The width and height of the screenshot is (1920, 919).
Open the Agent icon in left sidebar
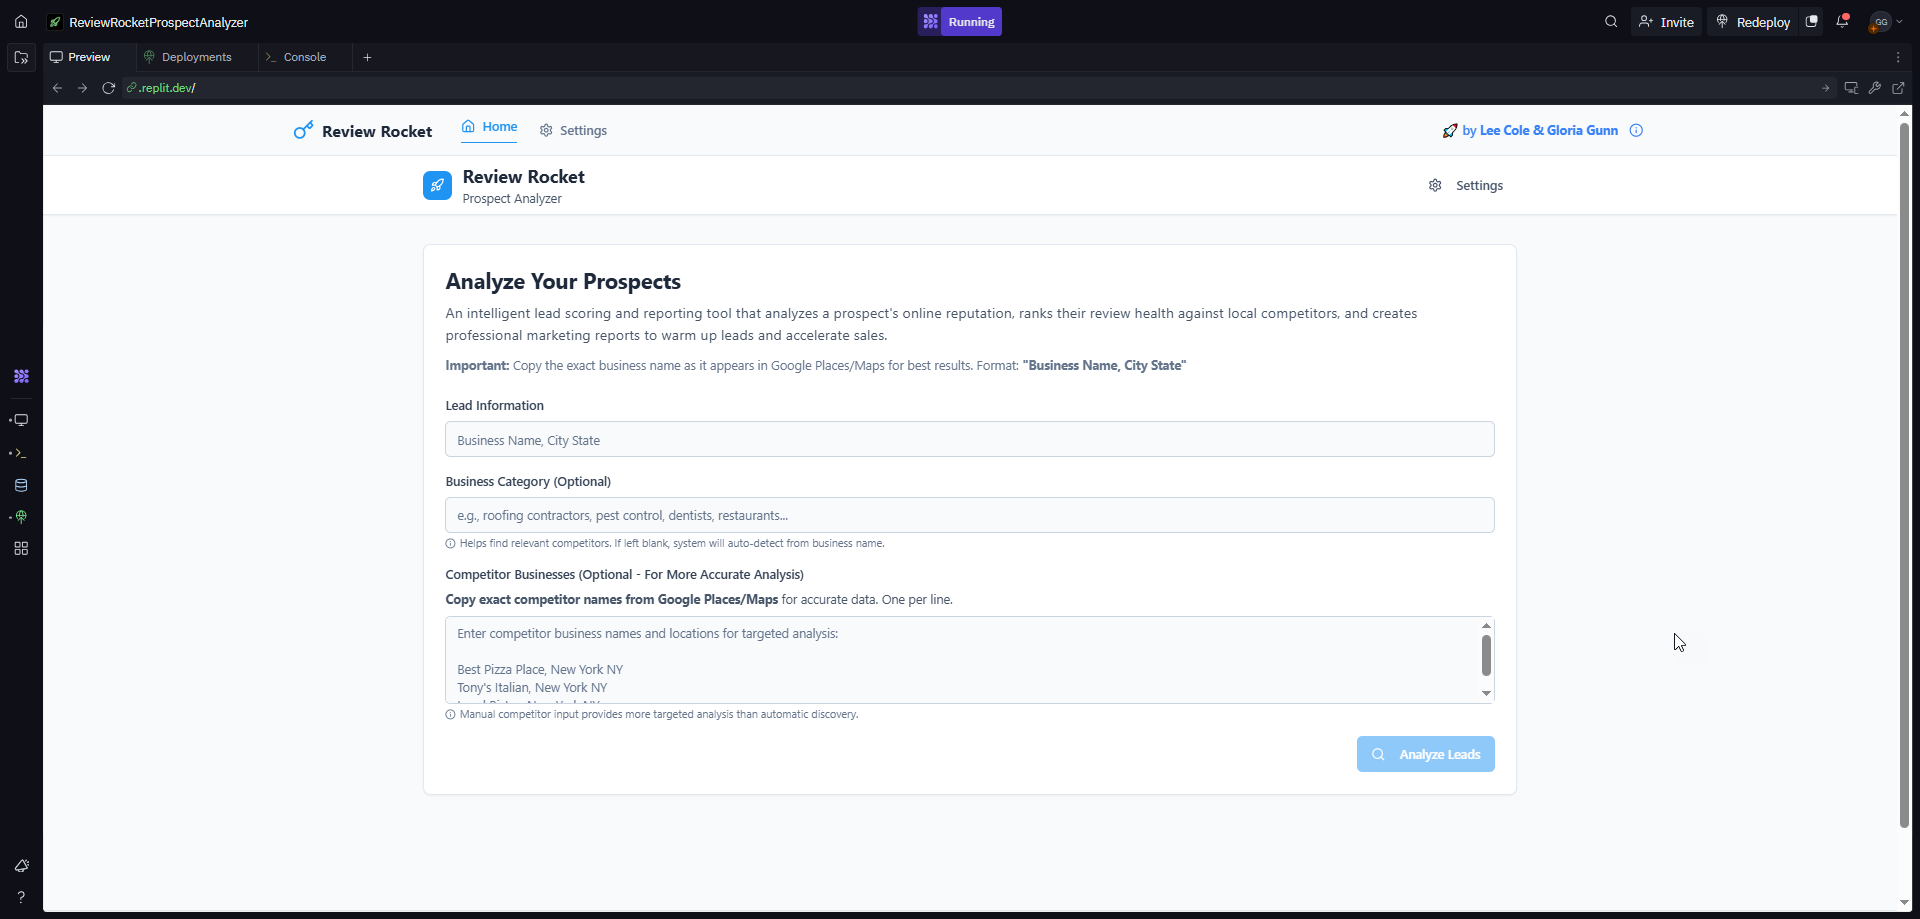21,376
